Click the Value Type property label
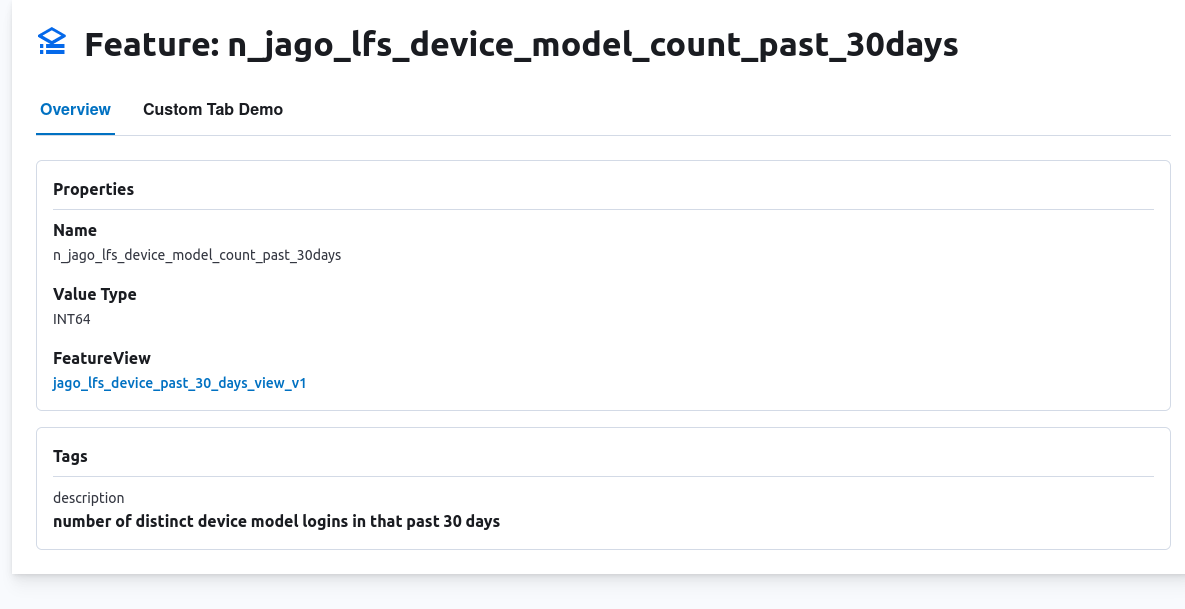Image resolution: width=1185 pixels, height=609 pixels. point(95,294)
